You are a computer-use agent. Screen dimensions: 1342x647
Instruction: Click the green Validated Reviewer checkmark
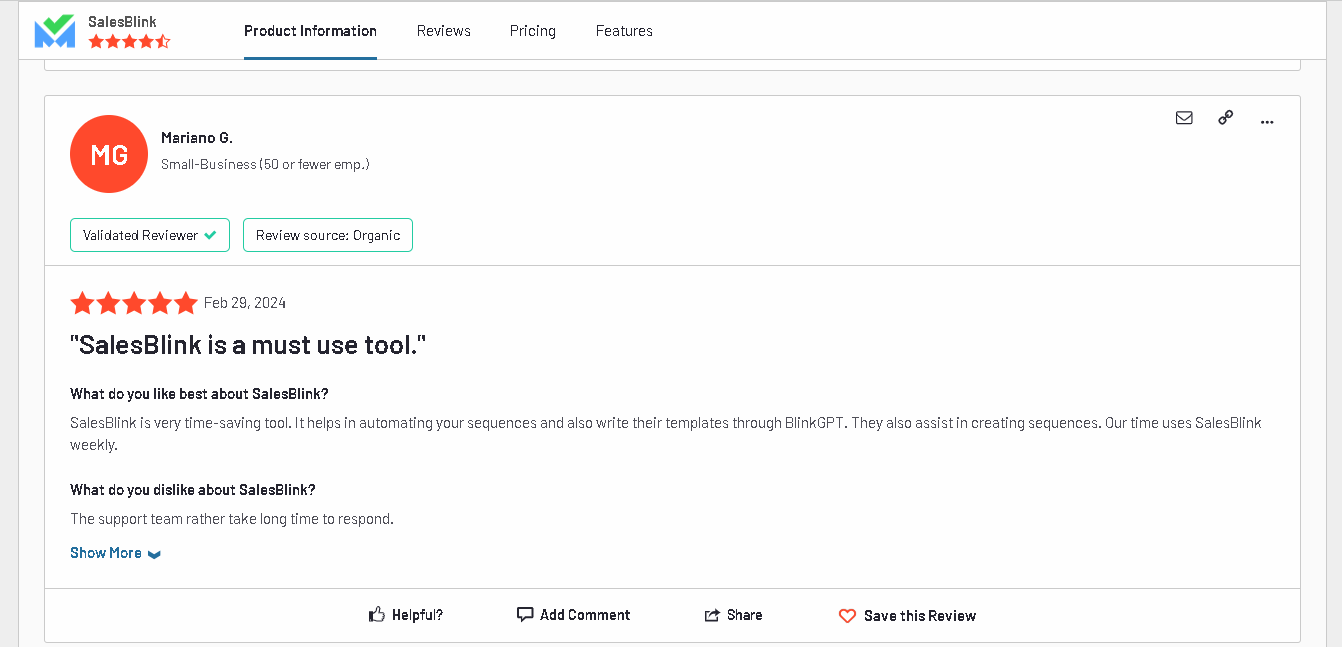[210, 236]
